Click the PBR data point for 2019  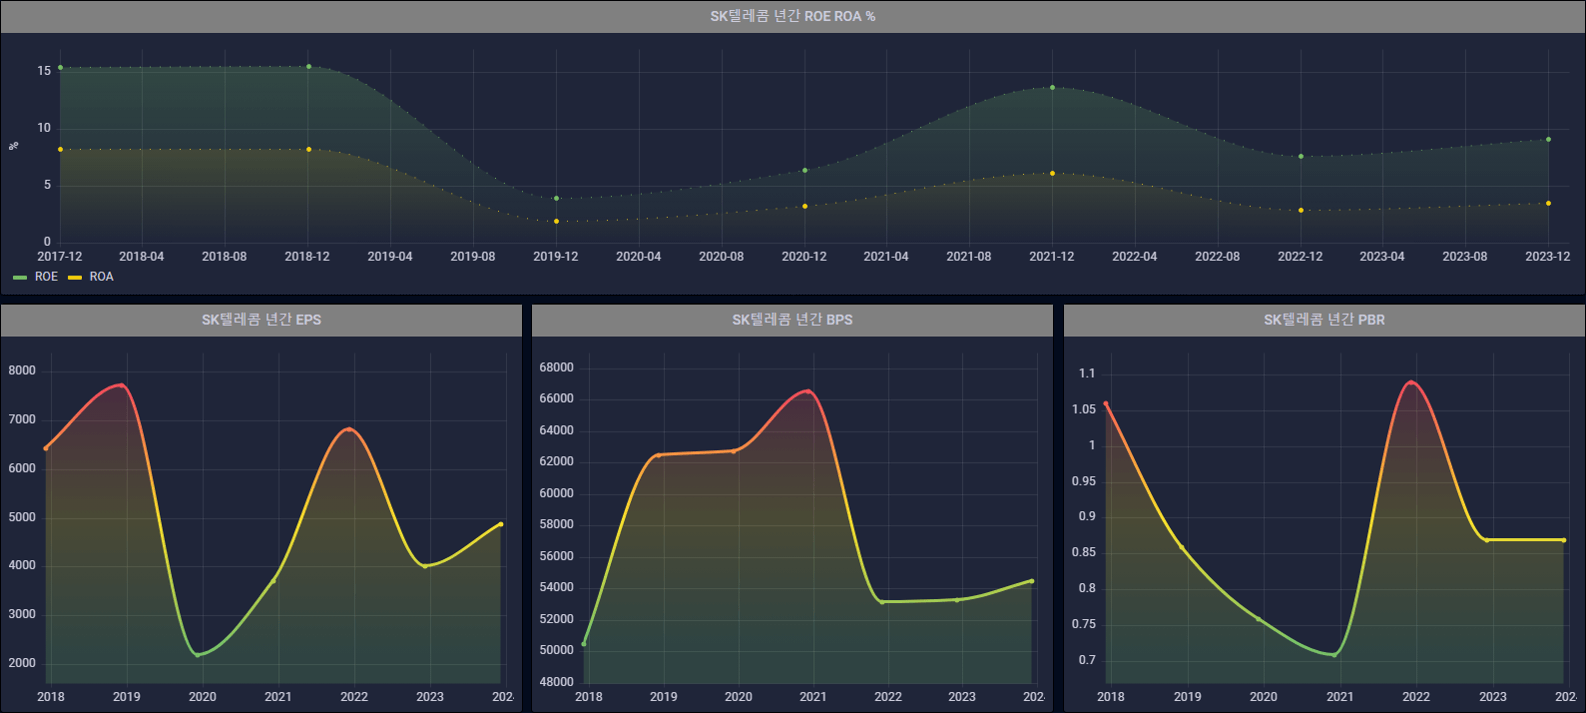[1182, 547]
